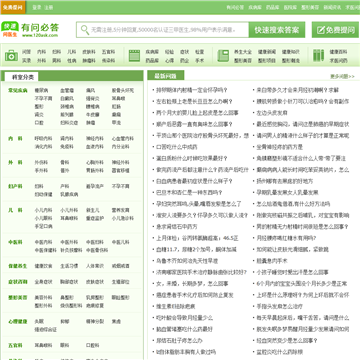This screenshot has height=360, width=360.
Task: Open the question 口苦吃什么中成药
Action: tap(177, 147)
